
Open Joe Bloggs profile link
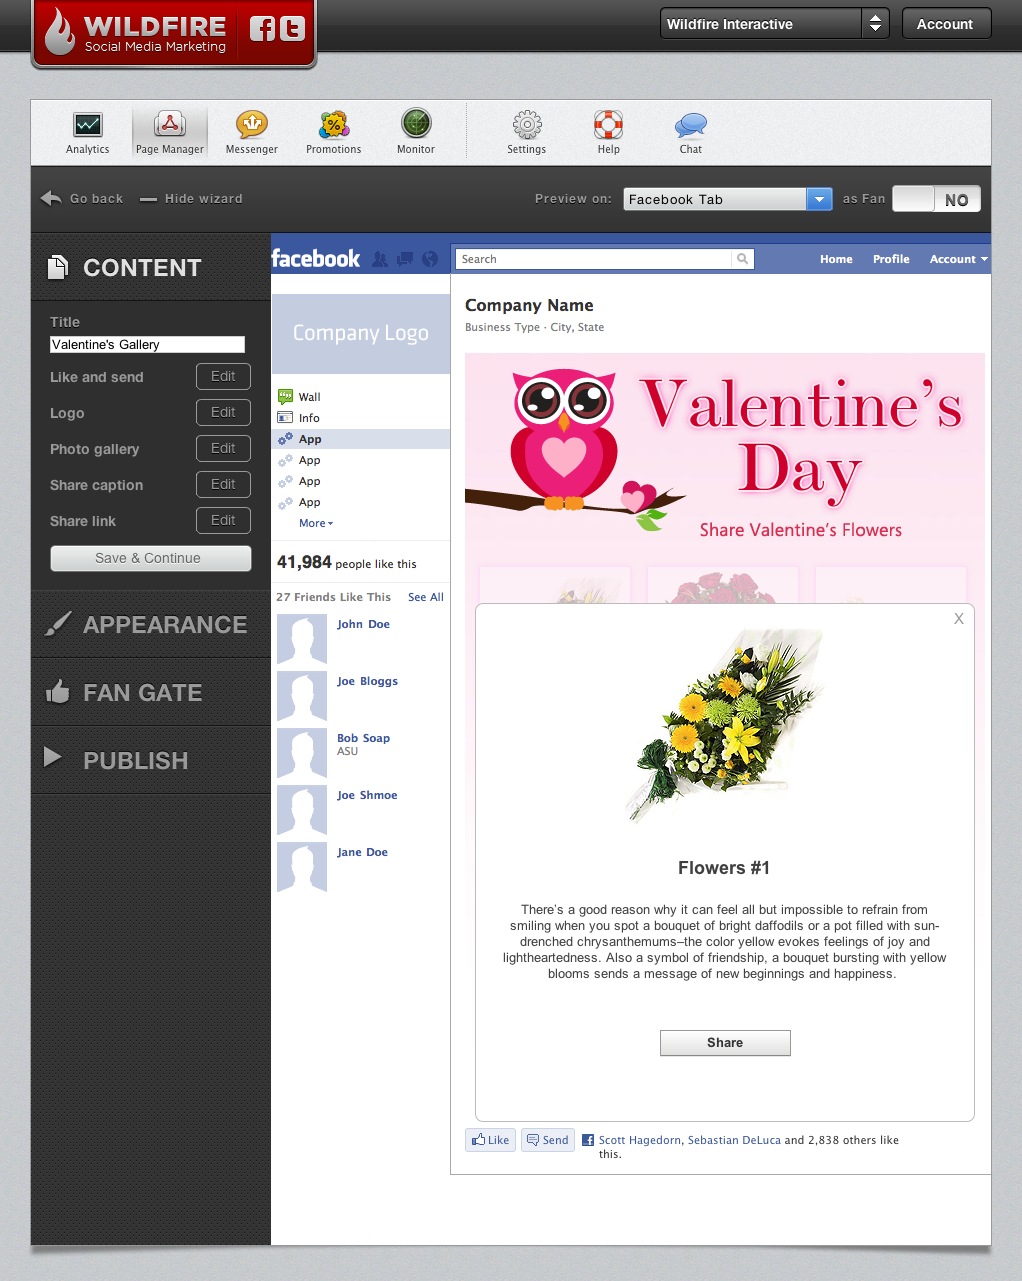pos(367,681)
